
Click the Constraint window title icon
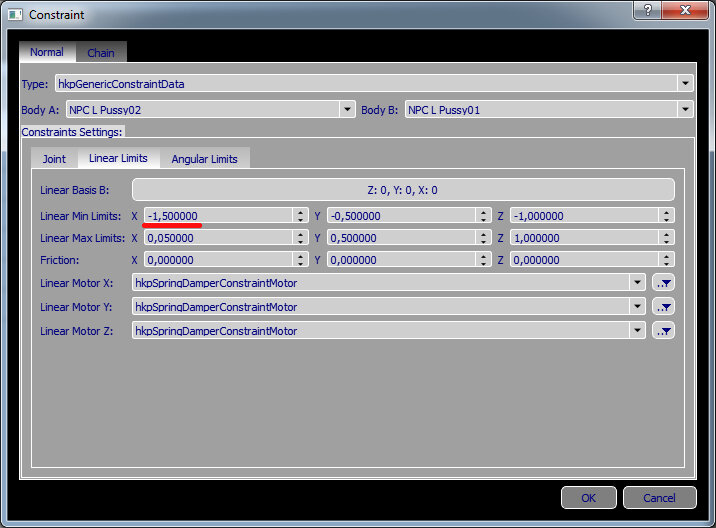point(15,15)
